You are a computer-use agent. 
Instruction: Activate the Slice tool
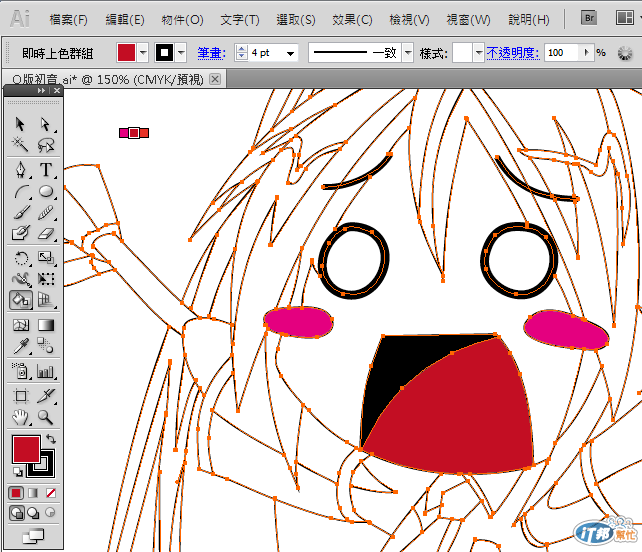point(45,396)
